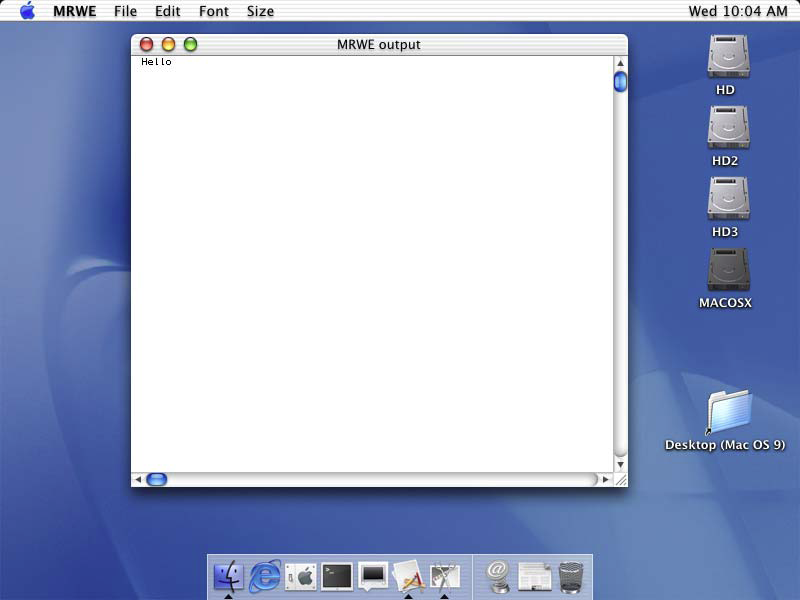The width and height of the screenshot is (800, 600).
Task: Minimize the MRWE output window
Action: 168,44
